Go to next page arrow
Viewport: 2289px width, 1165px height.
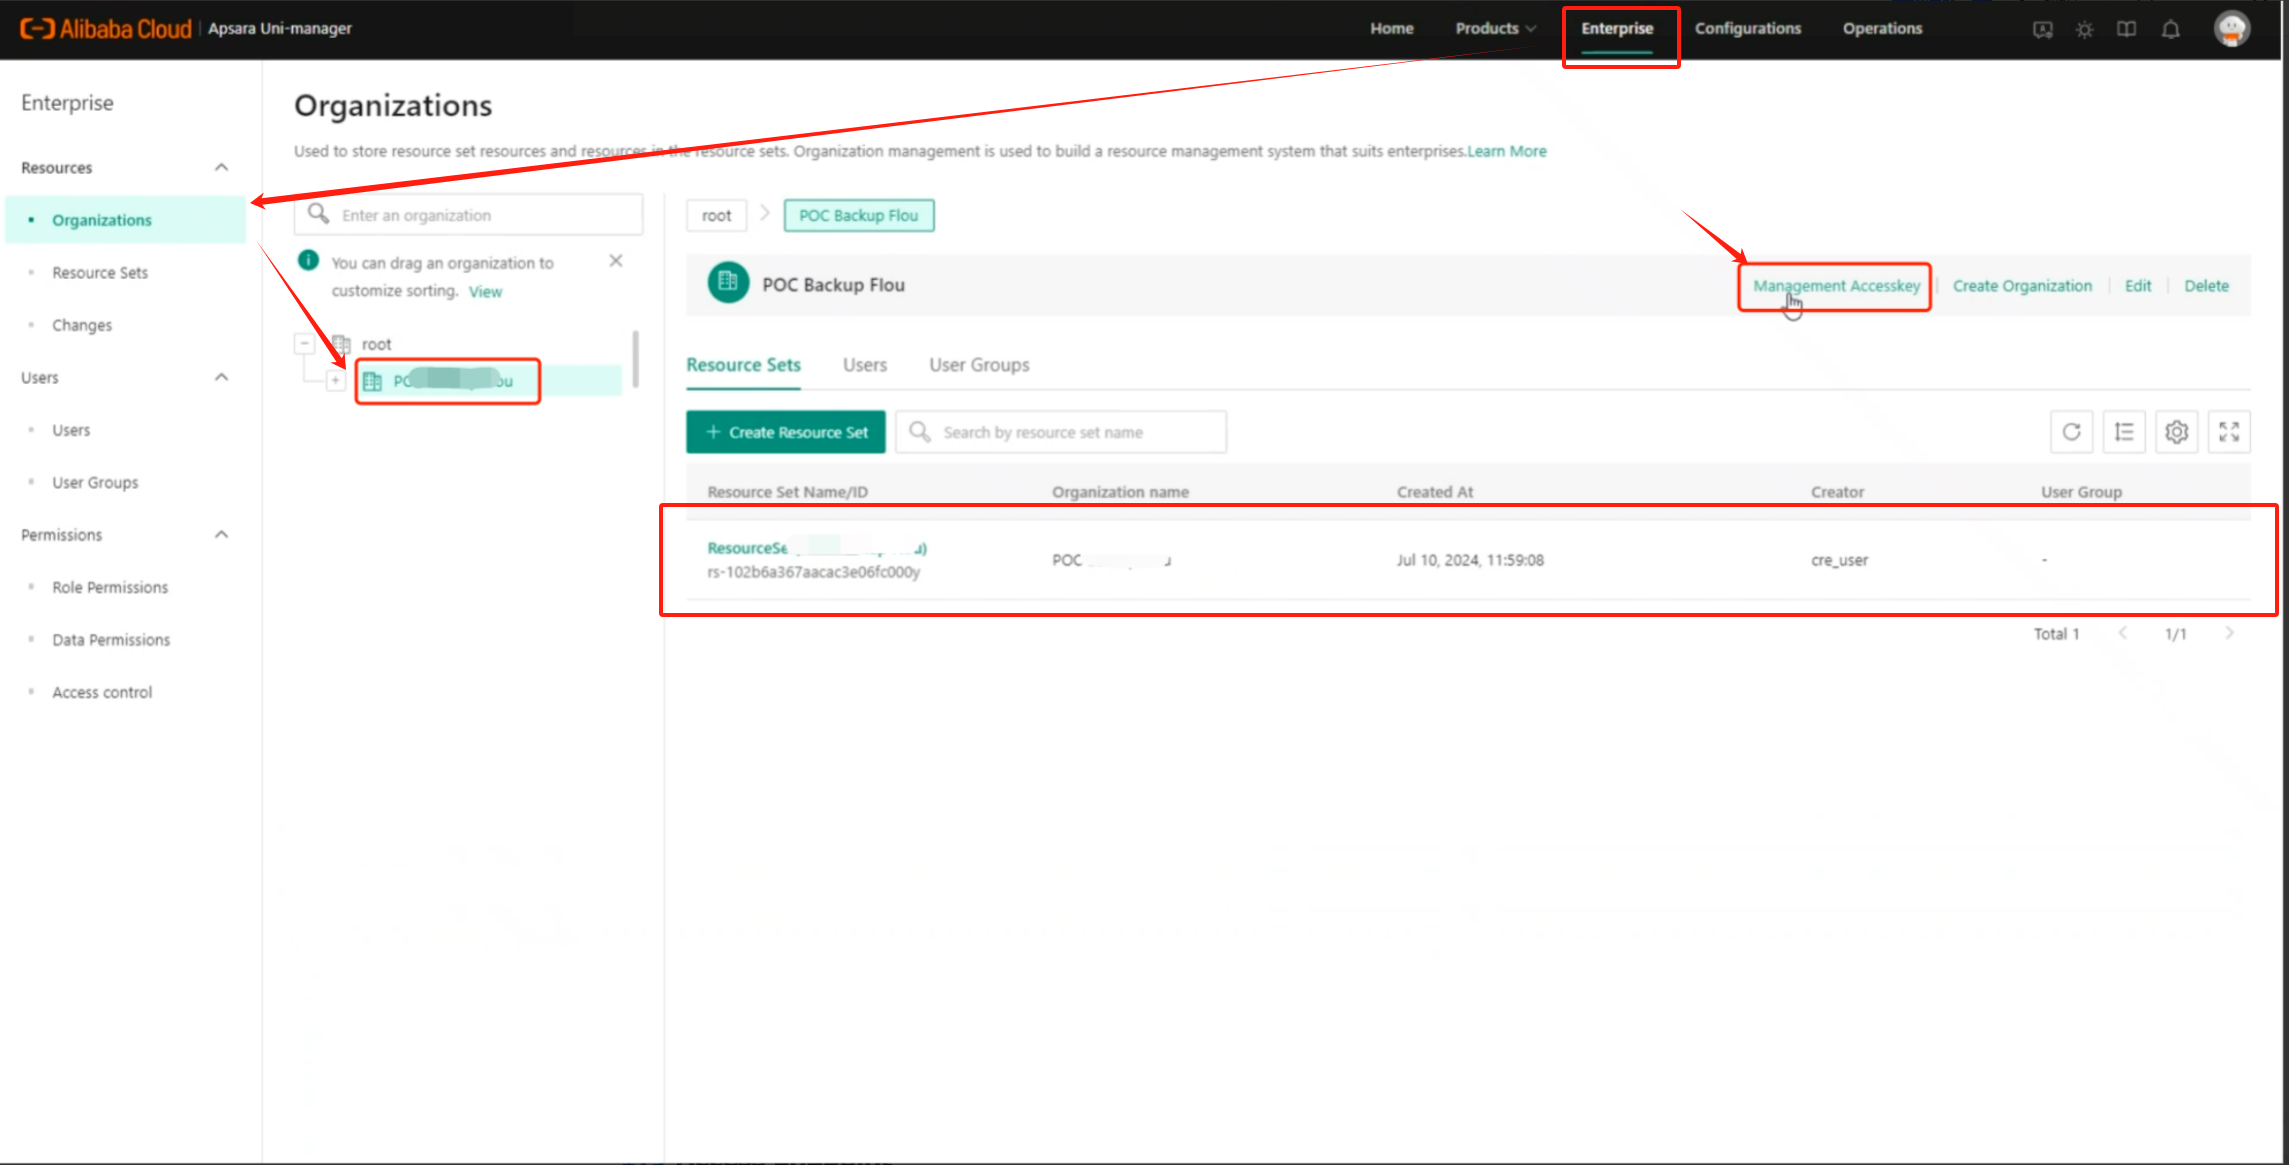[2230, 633]
